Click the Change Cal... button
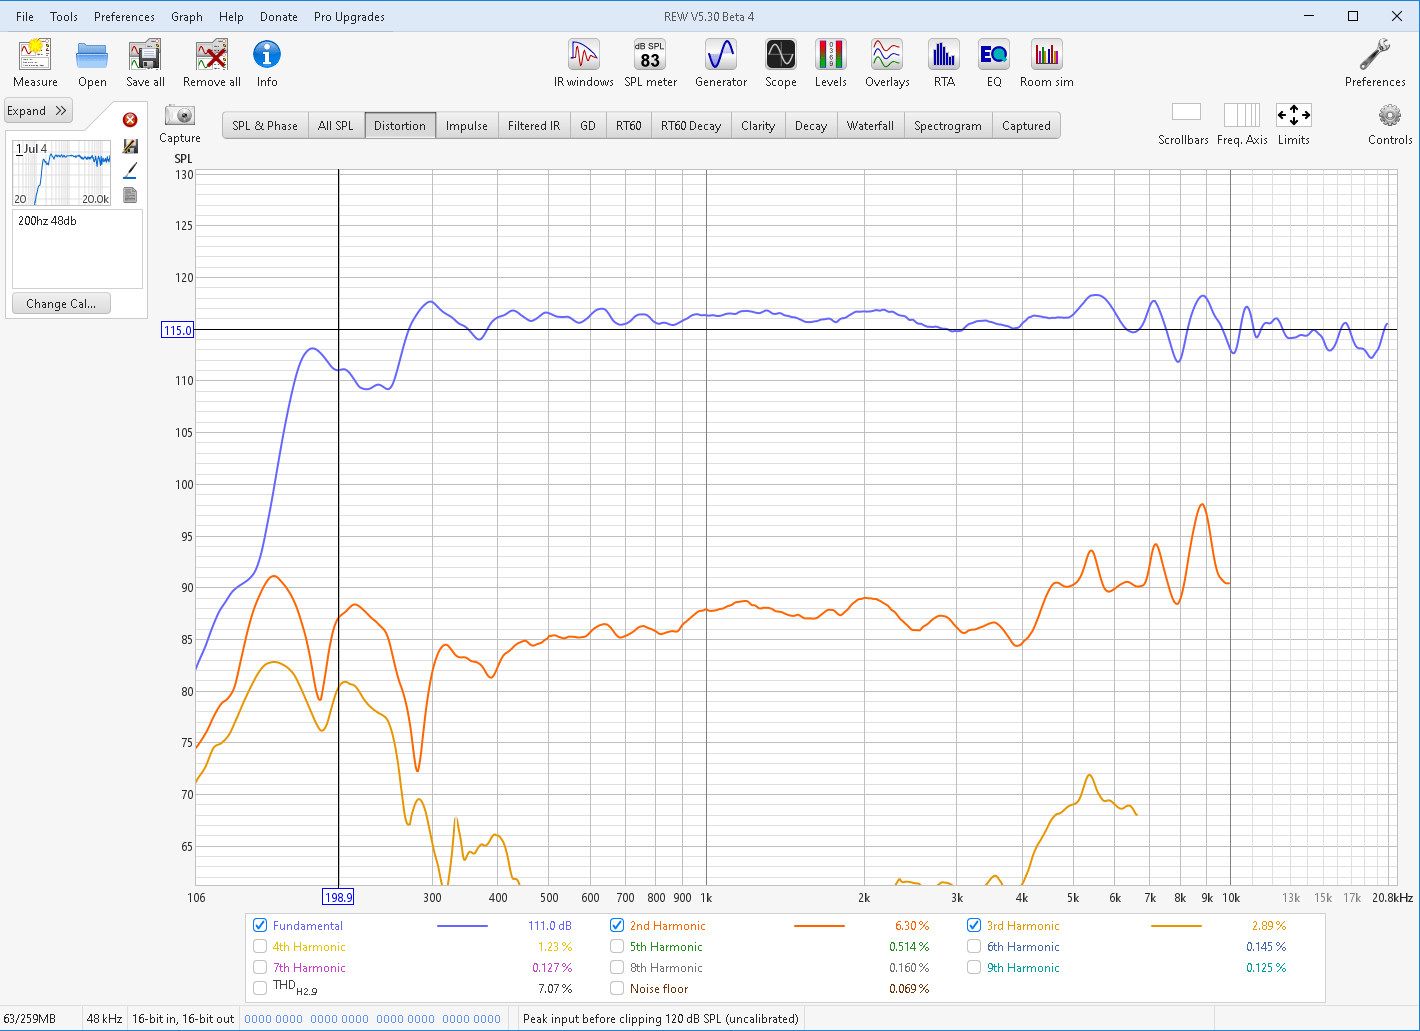Image resolution: width=1420 pixels, height=1031 pixels. tap(61, 304)
